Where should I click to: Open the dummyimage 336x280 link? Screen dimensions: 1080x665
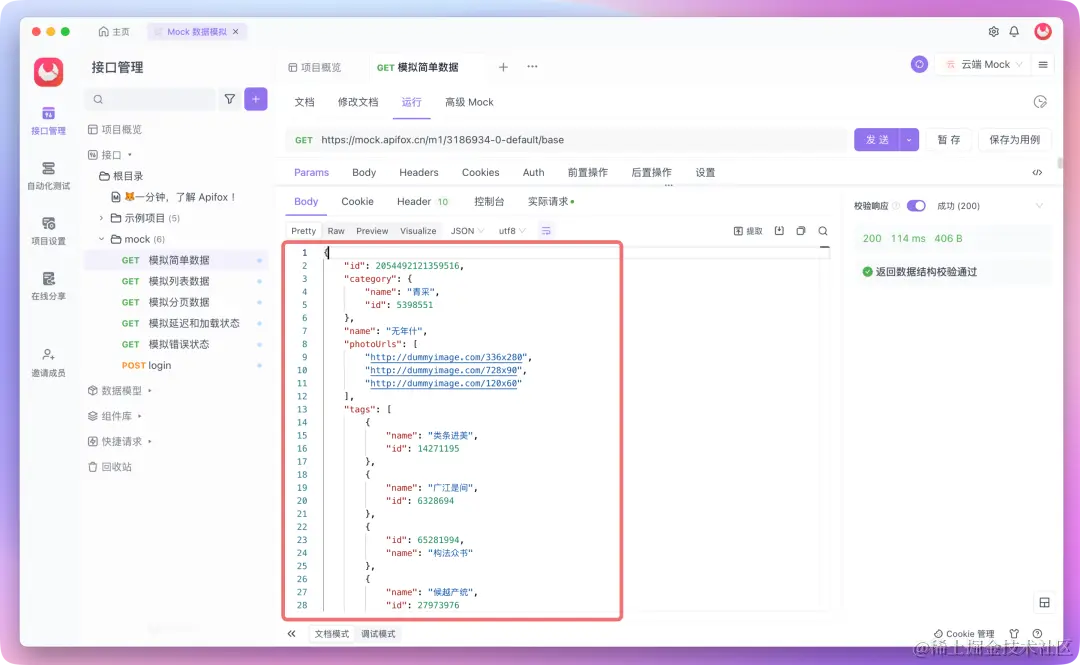click(x=446, y=357)
